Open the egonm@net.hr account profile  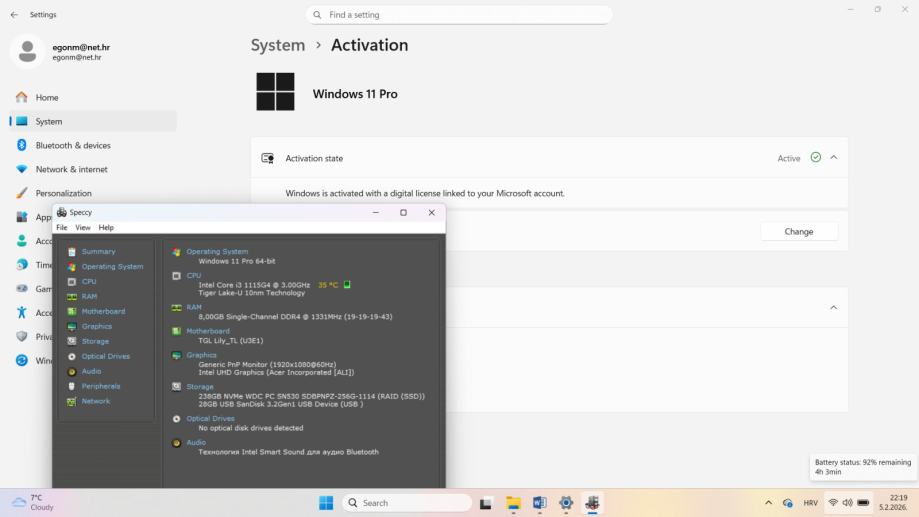coord(61,52)
